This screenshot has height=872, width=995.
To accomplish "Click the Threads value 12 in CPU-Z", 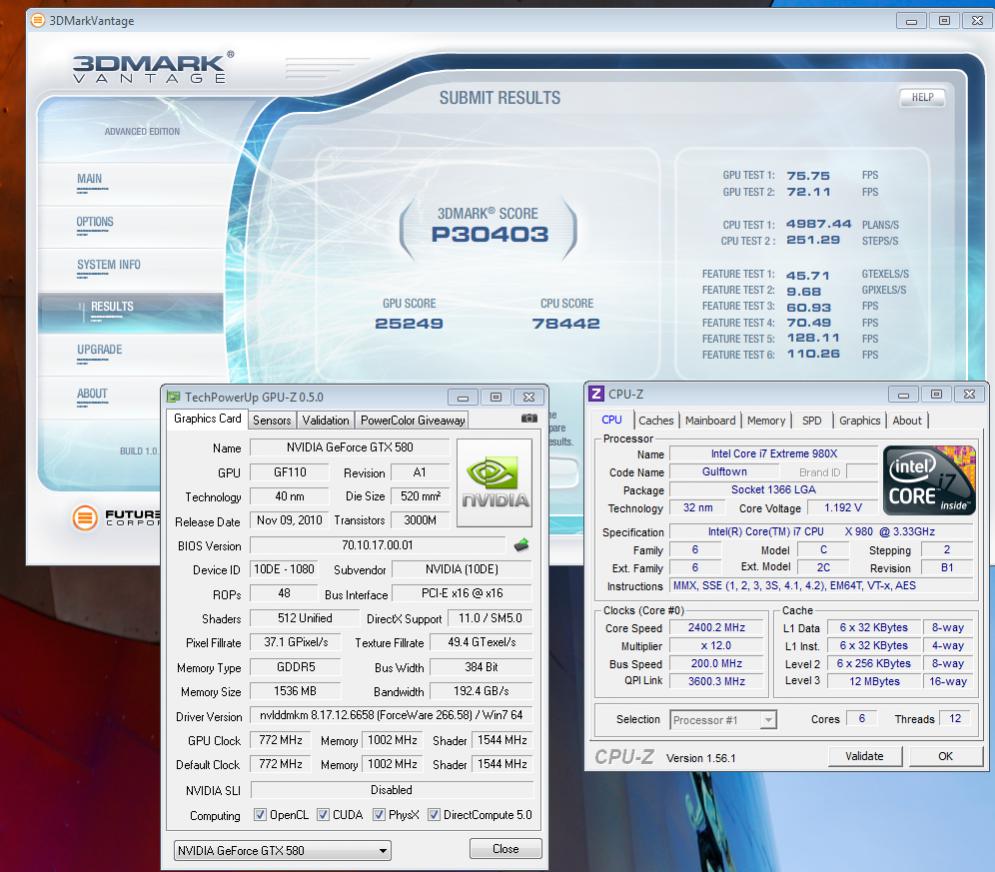I will pyautogui.click(x=955, y=718).
